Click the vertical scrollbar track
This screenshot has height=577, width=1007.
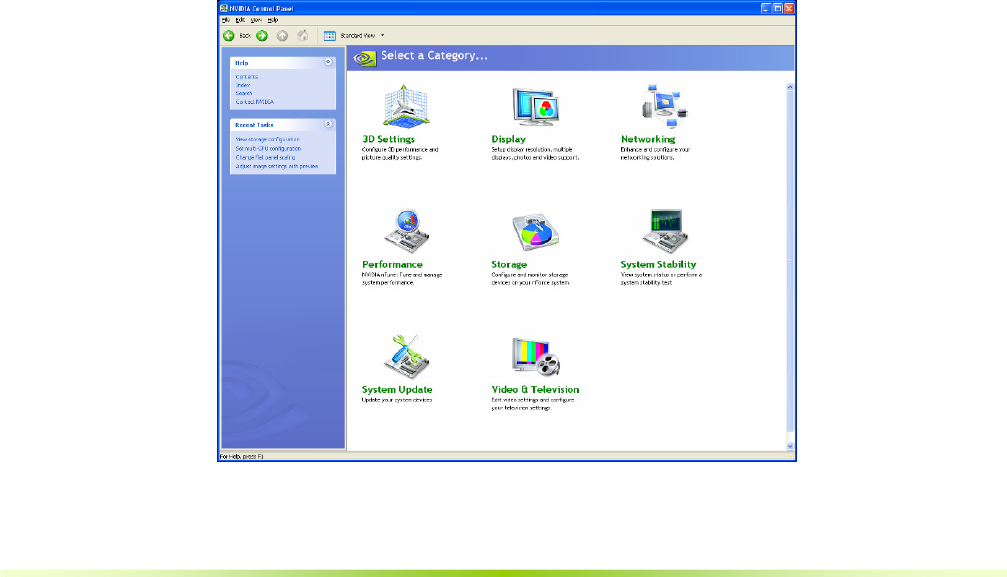point(790,267)
